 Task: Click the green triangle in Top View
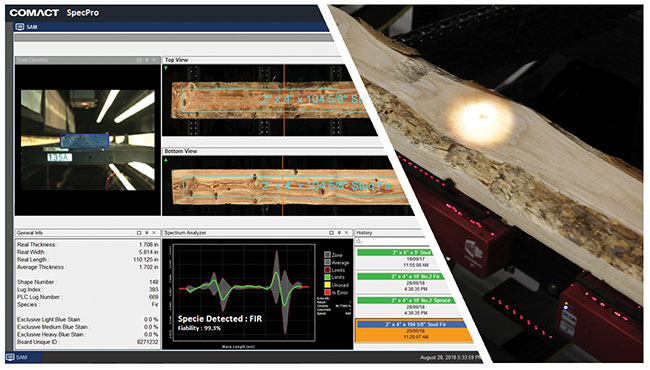(x=166, y=68)
